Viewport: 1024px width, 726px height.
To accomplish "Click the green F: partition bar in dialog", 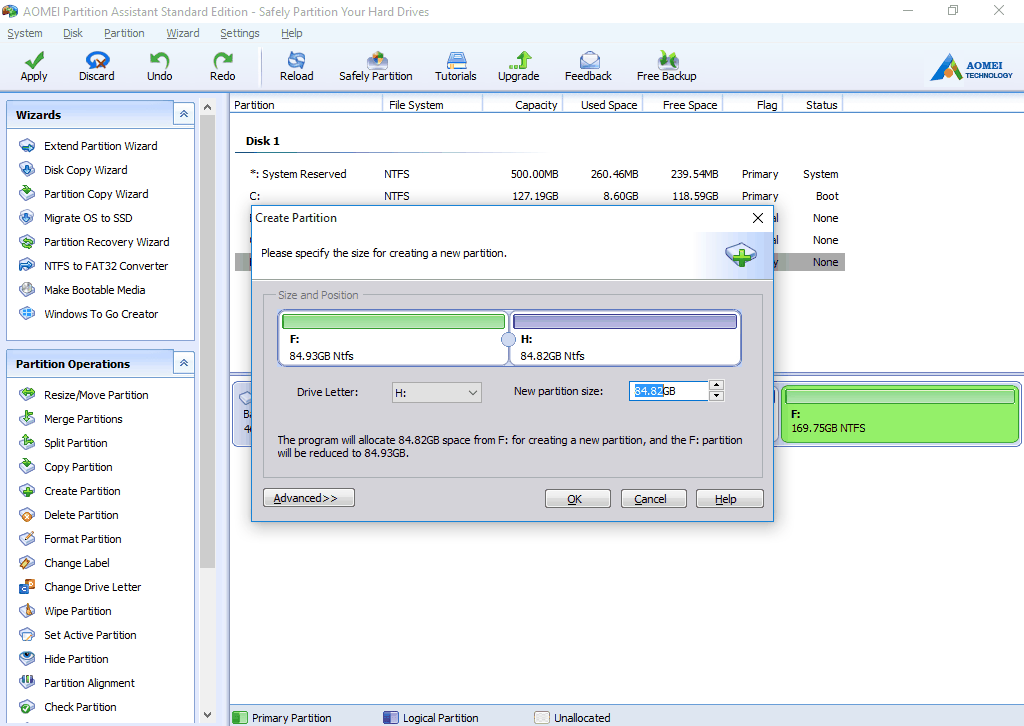I will coord(394,321).
